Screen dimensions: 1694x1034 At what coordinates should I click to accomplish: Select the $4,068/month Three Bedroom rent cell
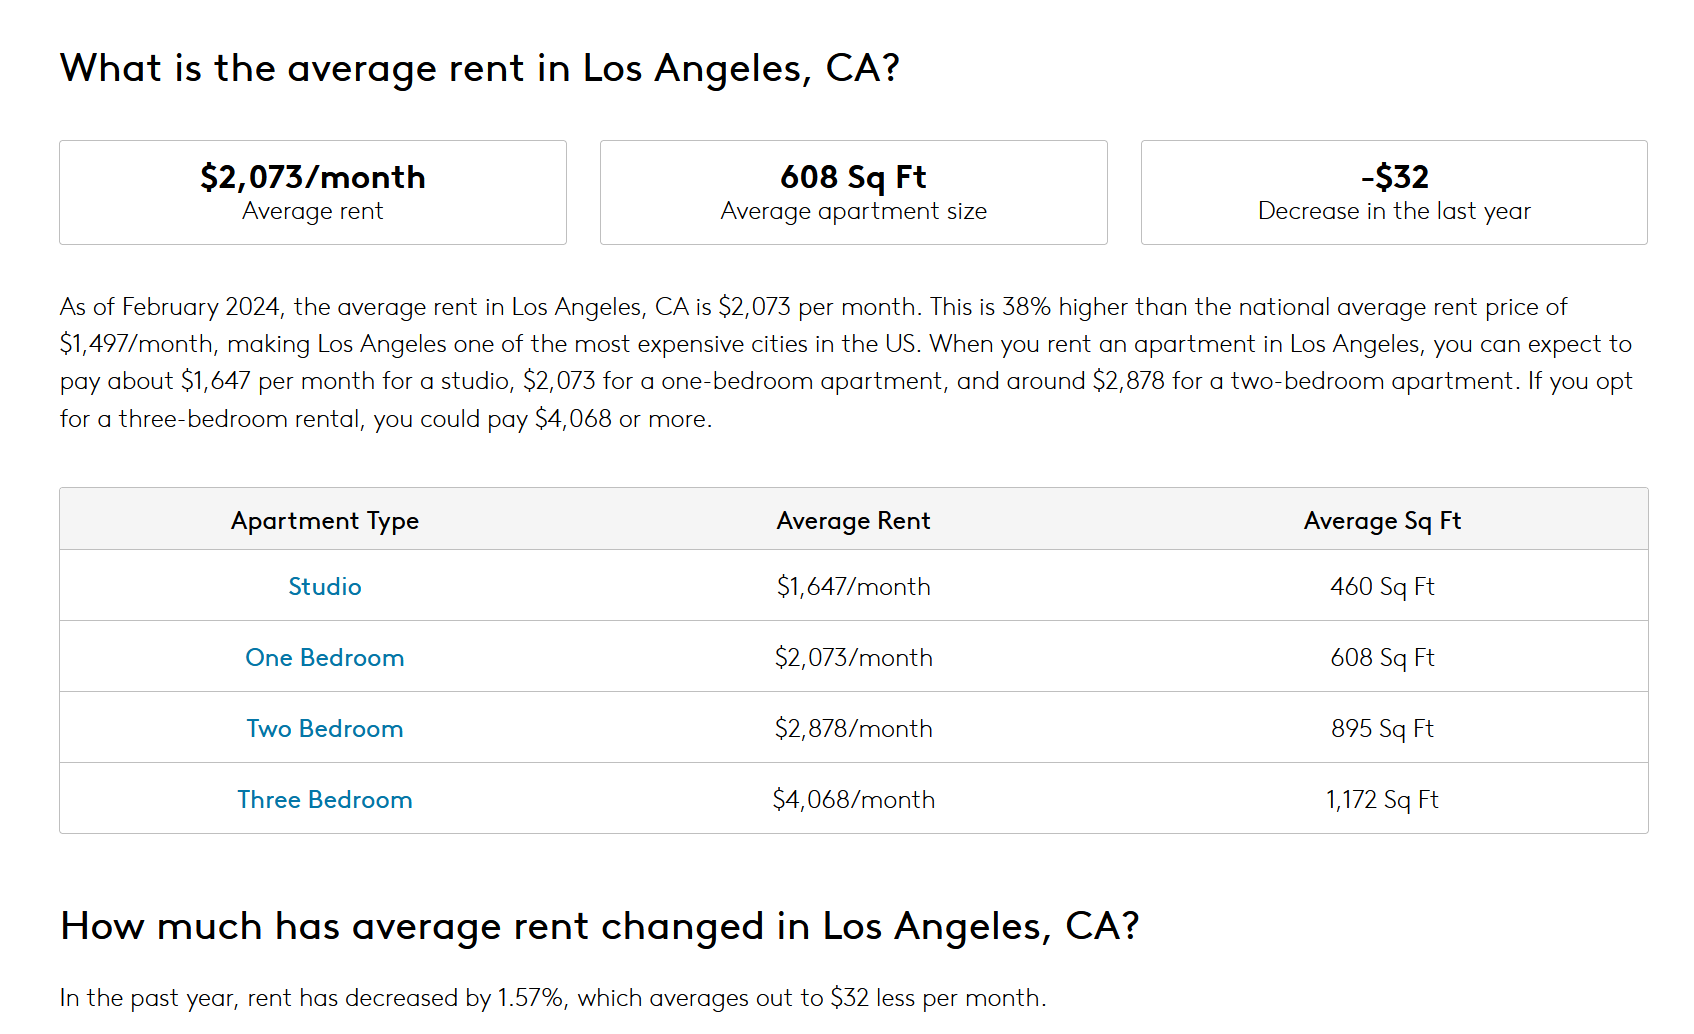(x=853, y=800)
